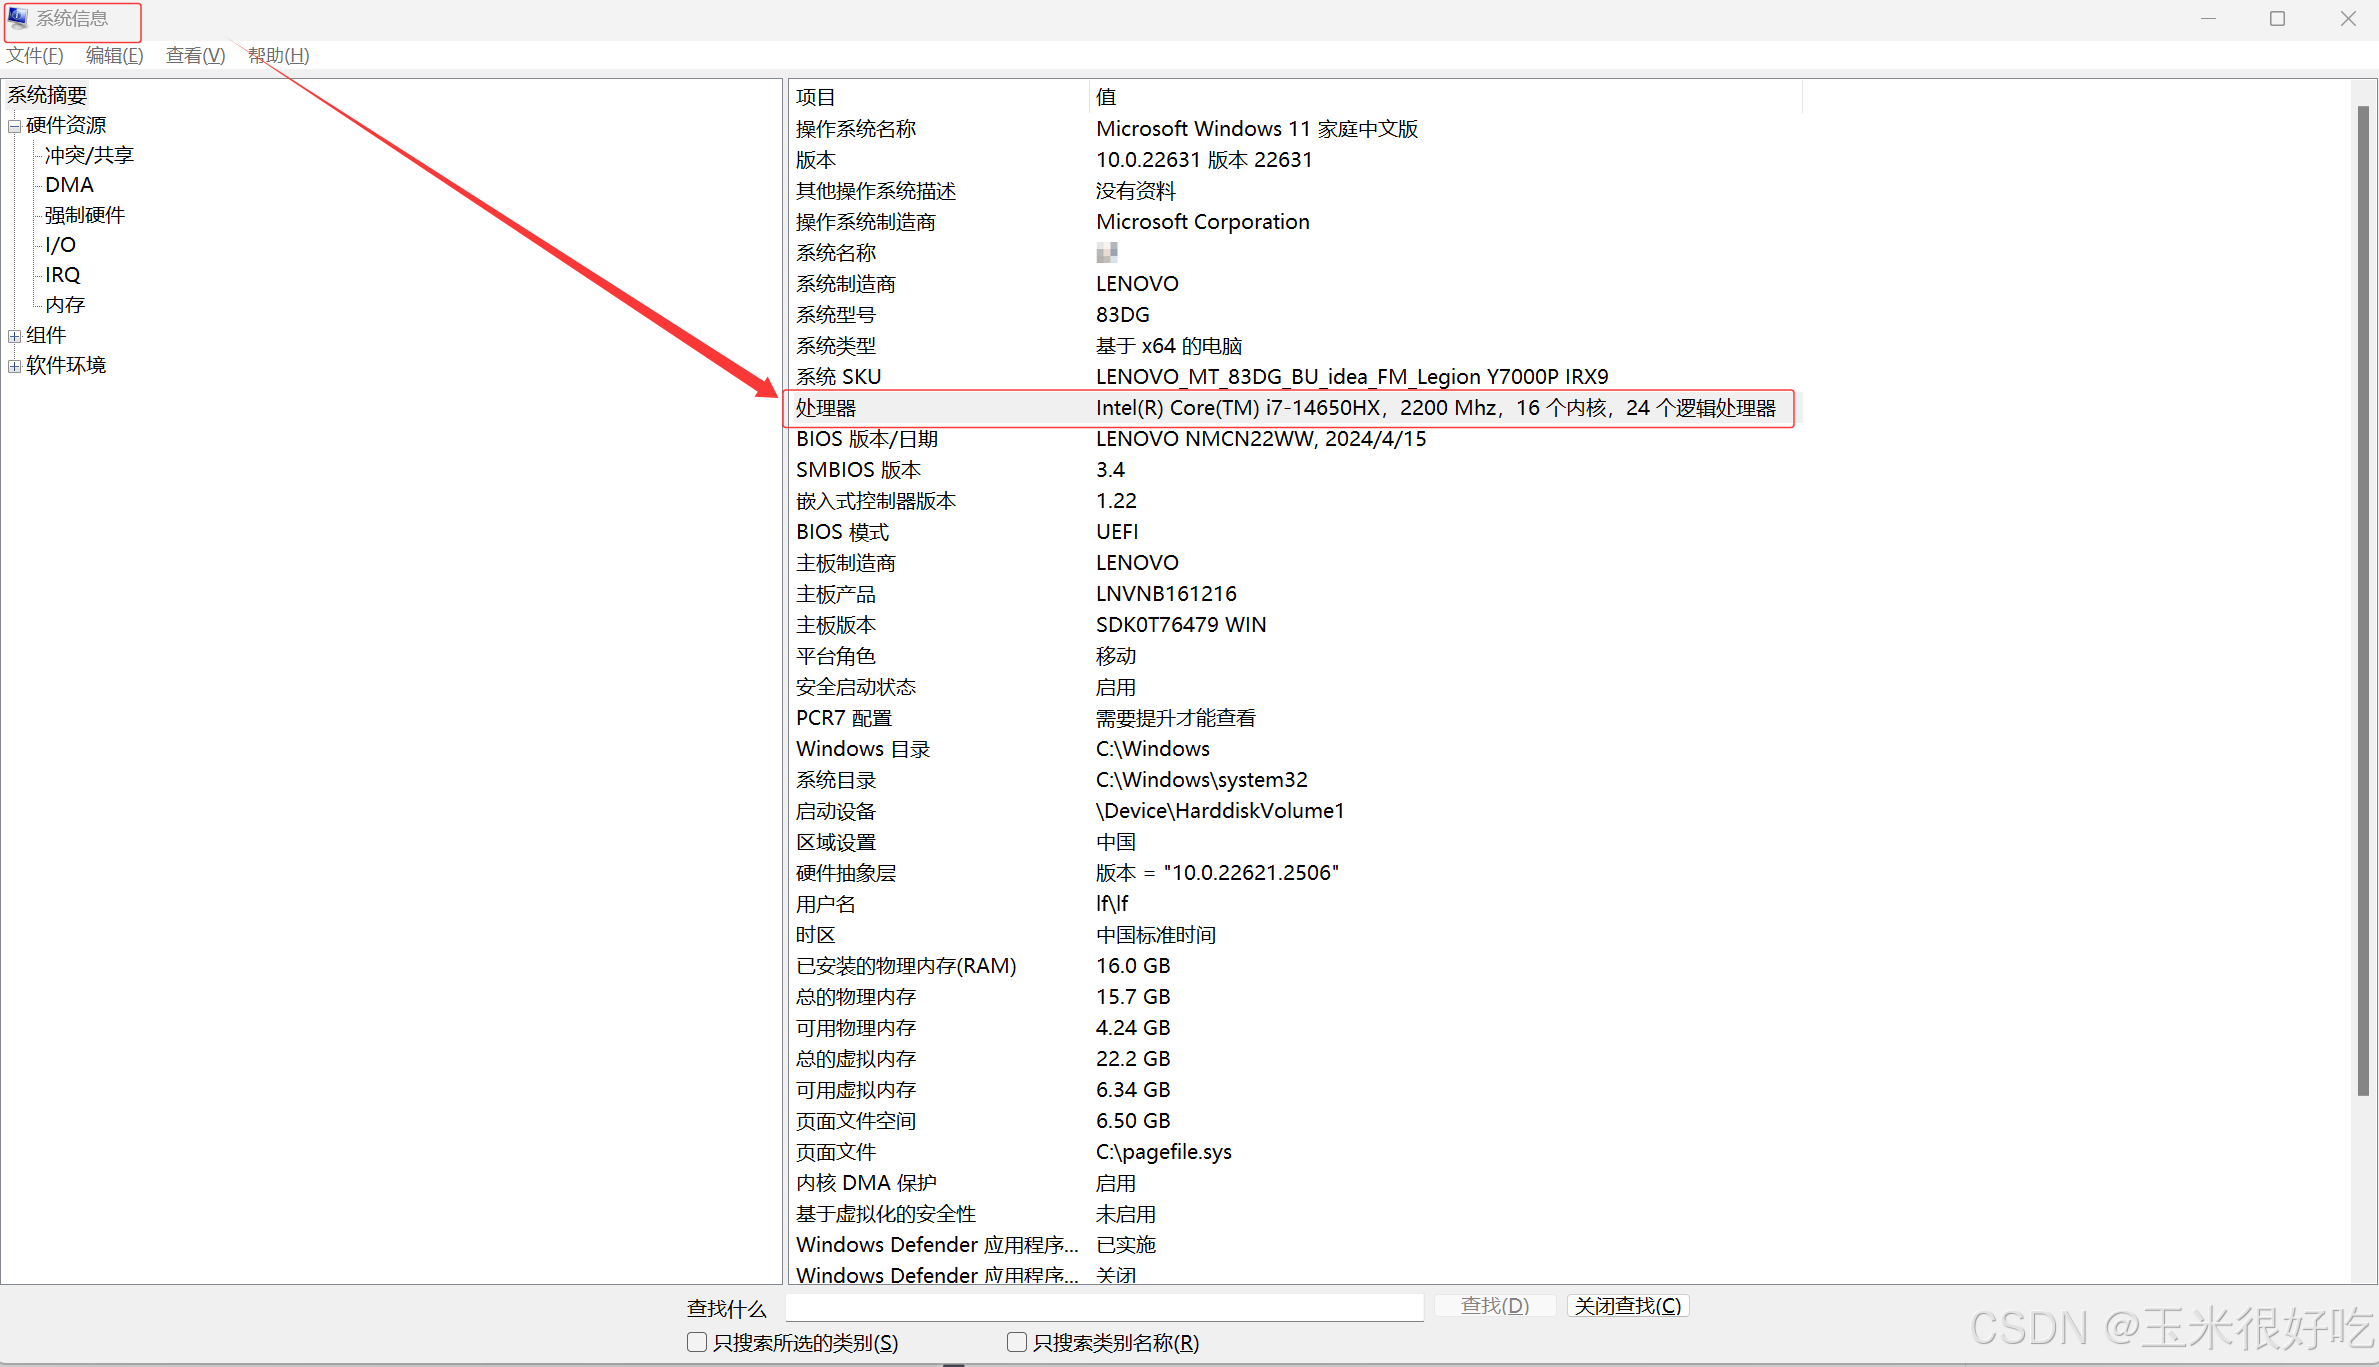Minimize the System Information window
The image size is (2379, 1367).
click(2208, 19)
